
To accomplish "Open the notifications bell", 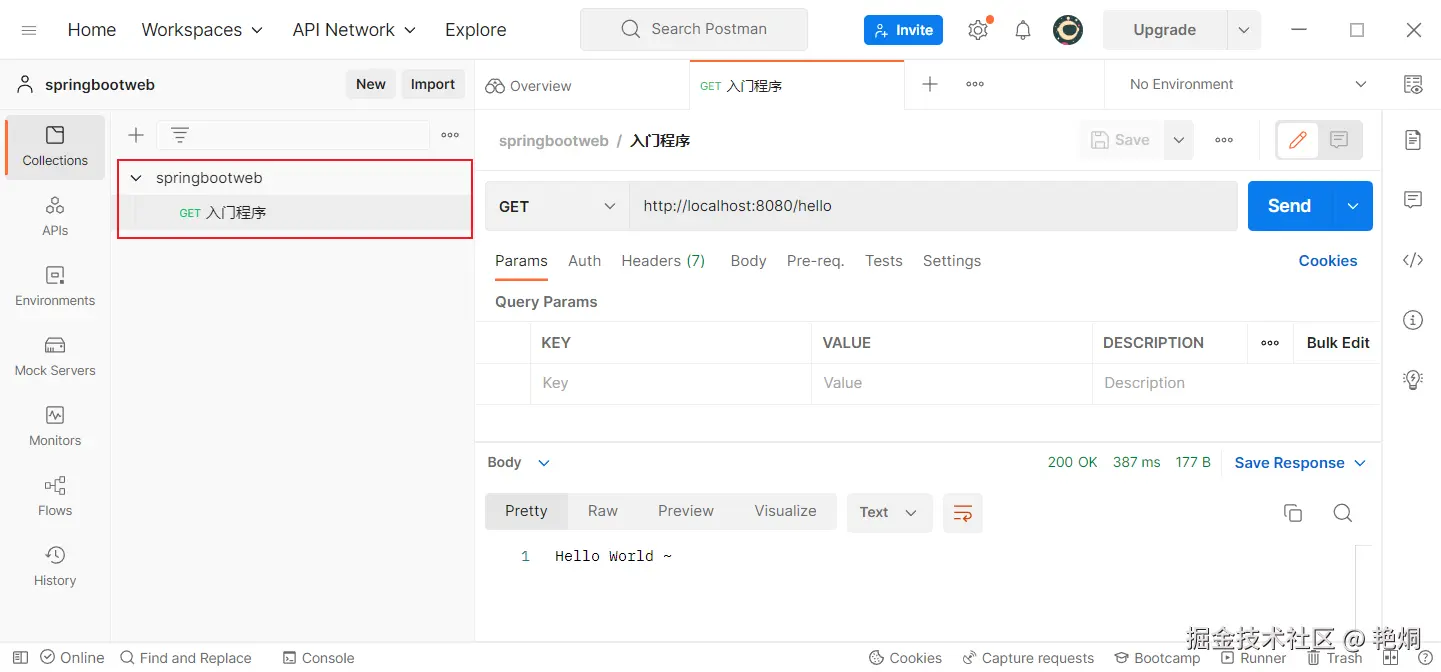I will point(1023,30).
